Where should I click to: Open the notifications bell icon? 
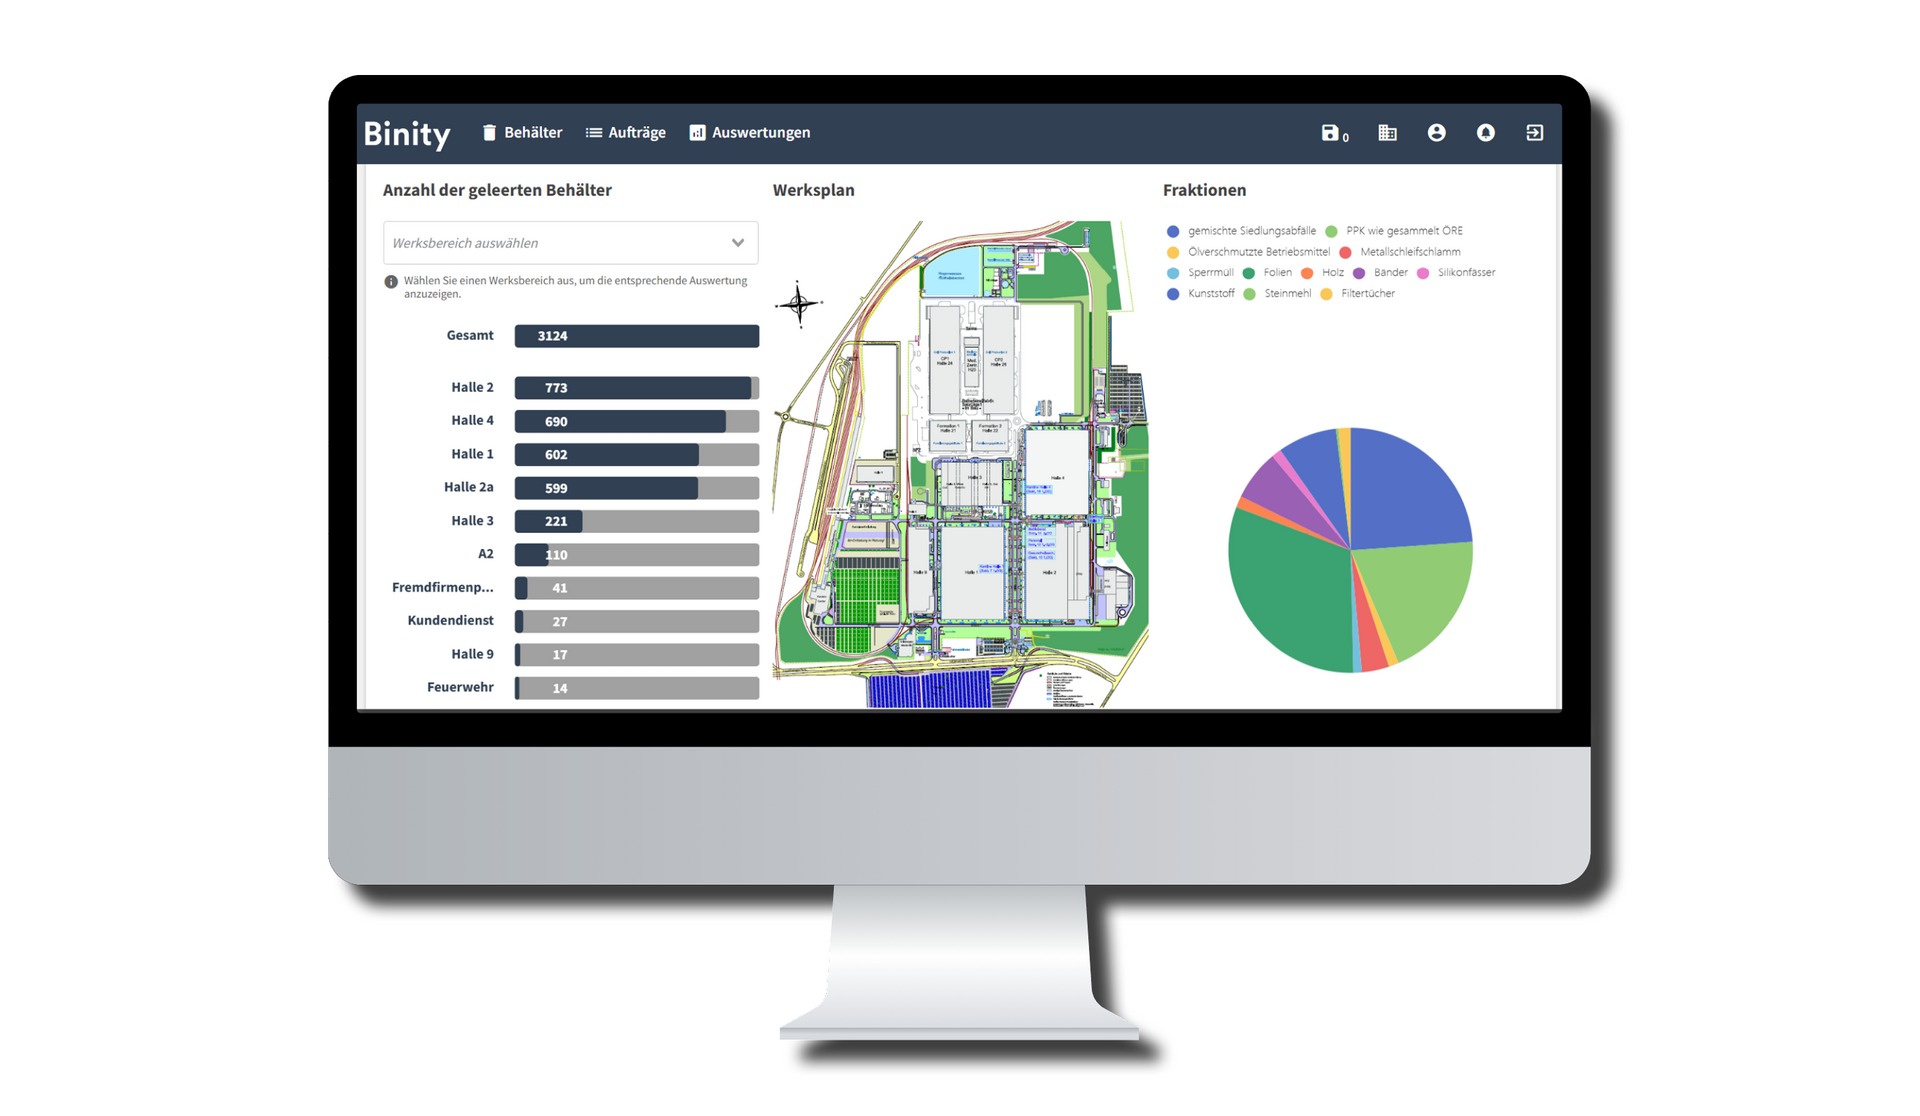(x=1485, y=133)
